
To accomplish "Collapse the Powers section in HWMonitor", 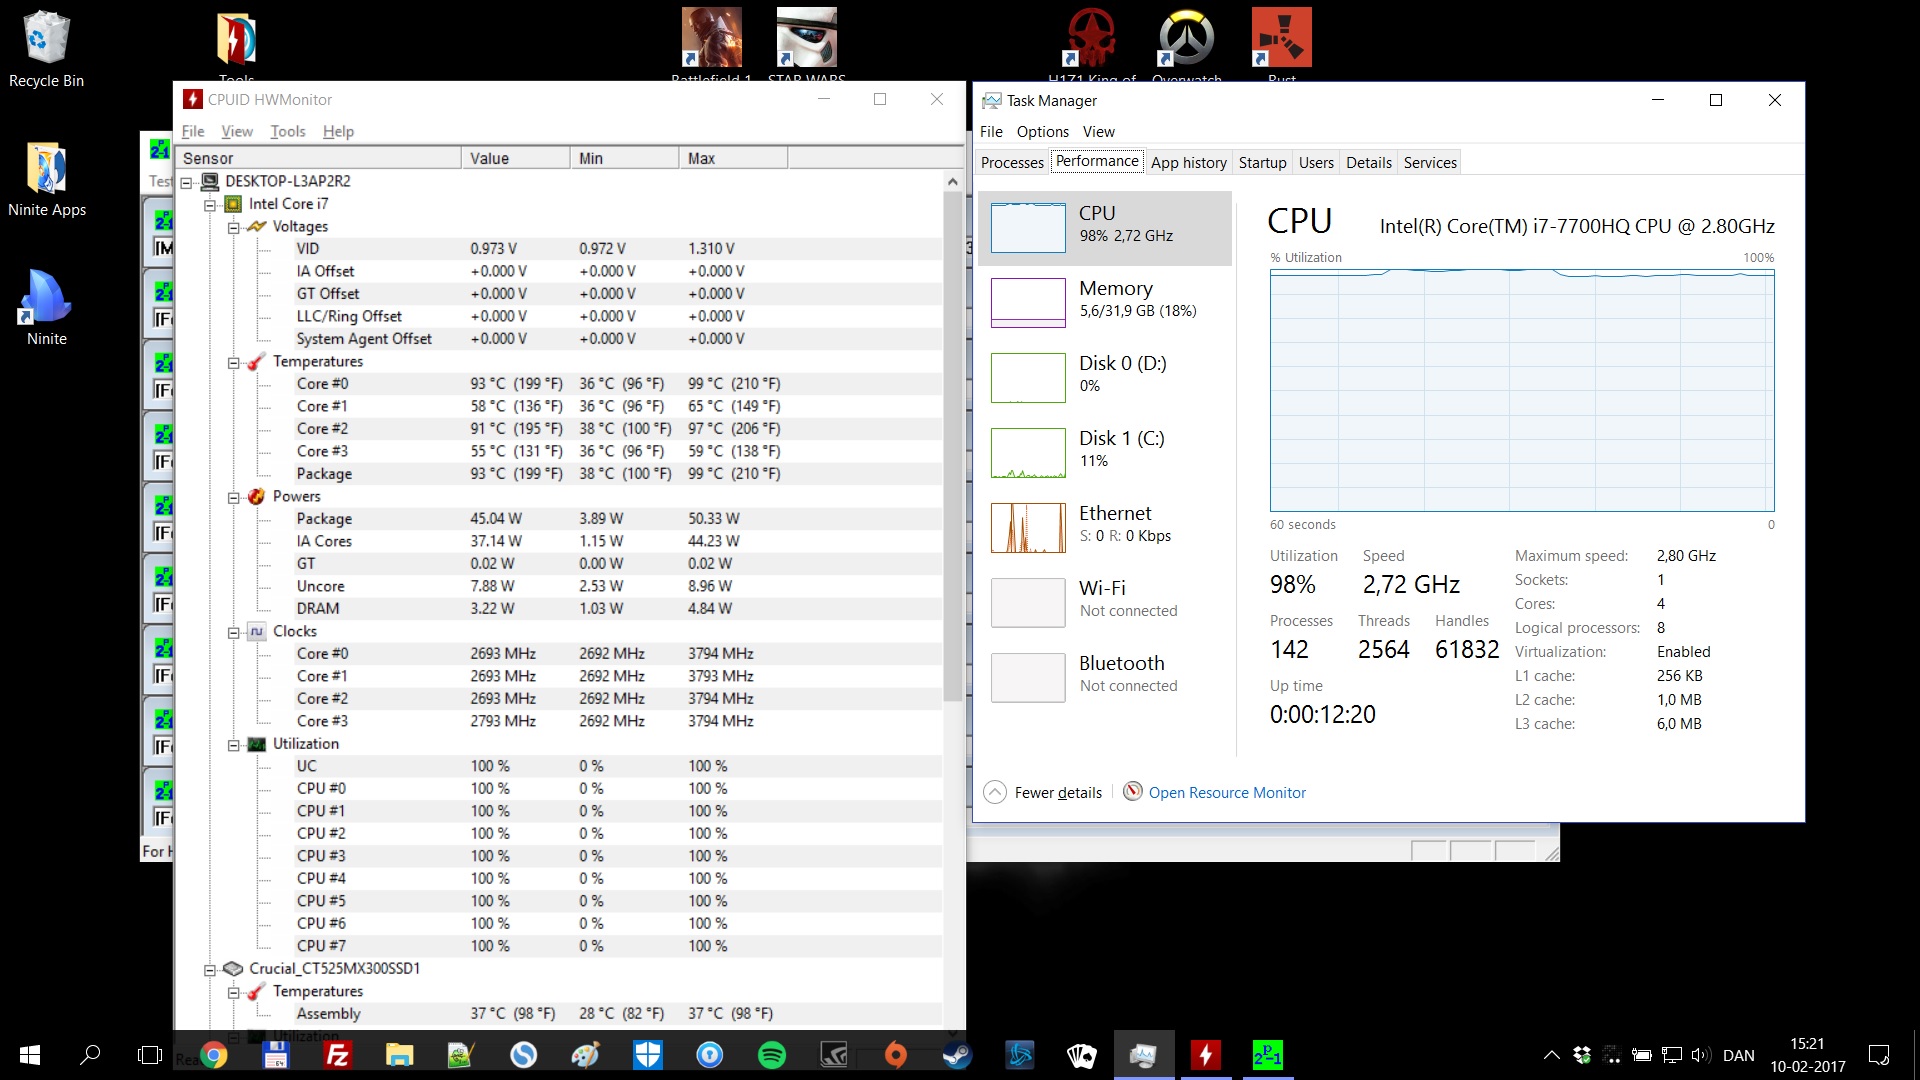I will (233, 497).
